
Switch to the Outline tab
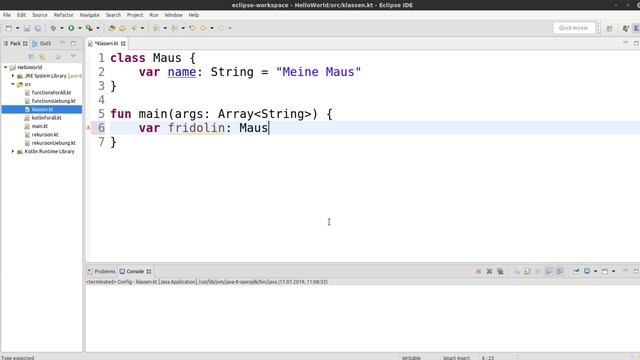pyautogui.click(x=42, y=43)
